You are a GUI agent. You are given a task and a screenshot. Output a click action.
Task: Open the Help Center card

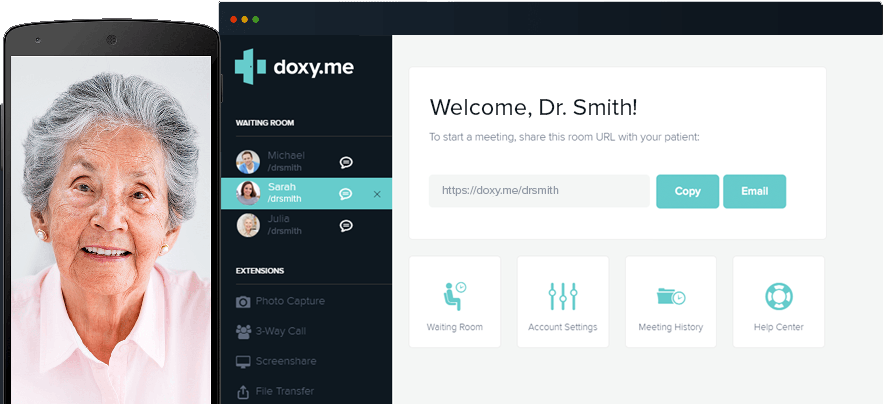click(x=779, y=301)
